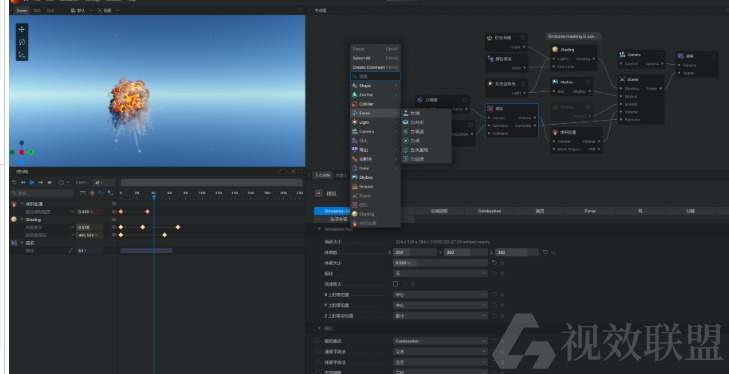Click the Shading node sphere icon in graph
This screenshot has height=374, width=729.
[555, 49]
